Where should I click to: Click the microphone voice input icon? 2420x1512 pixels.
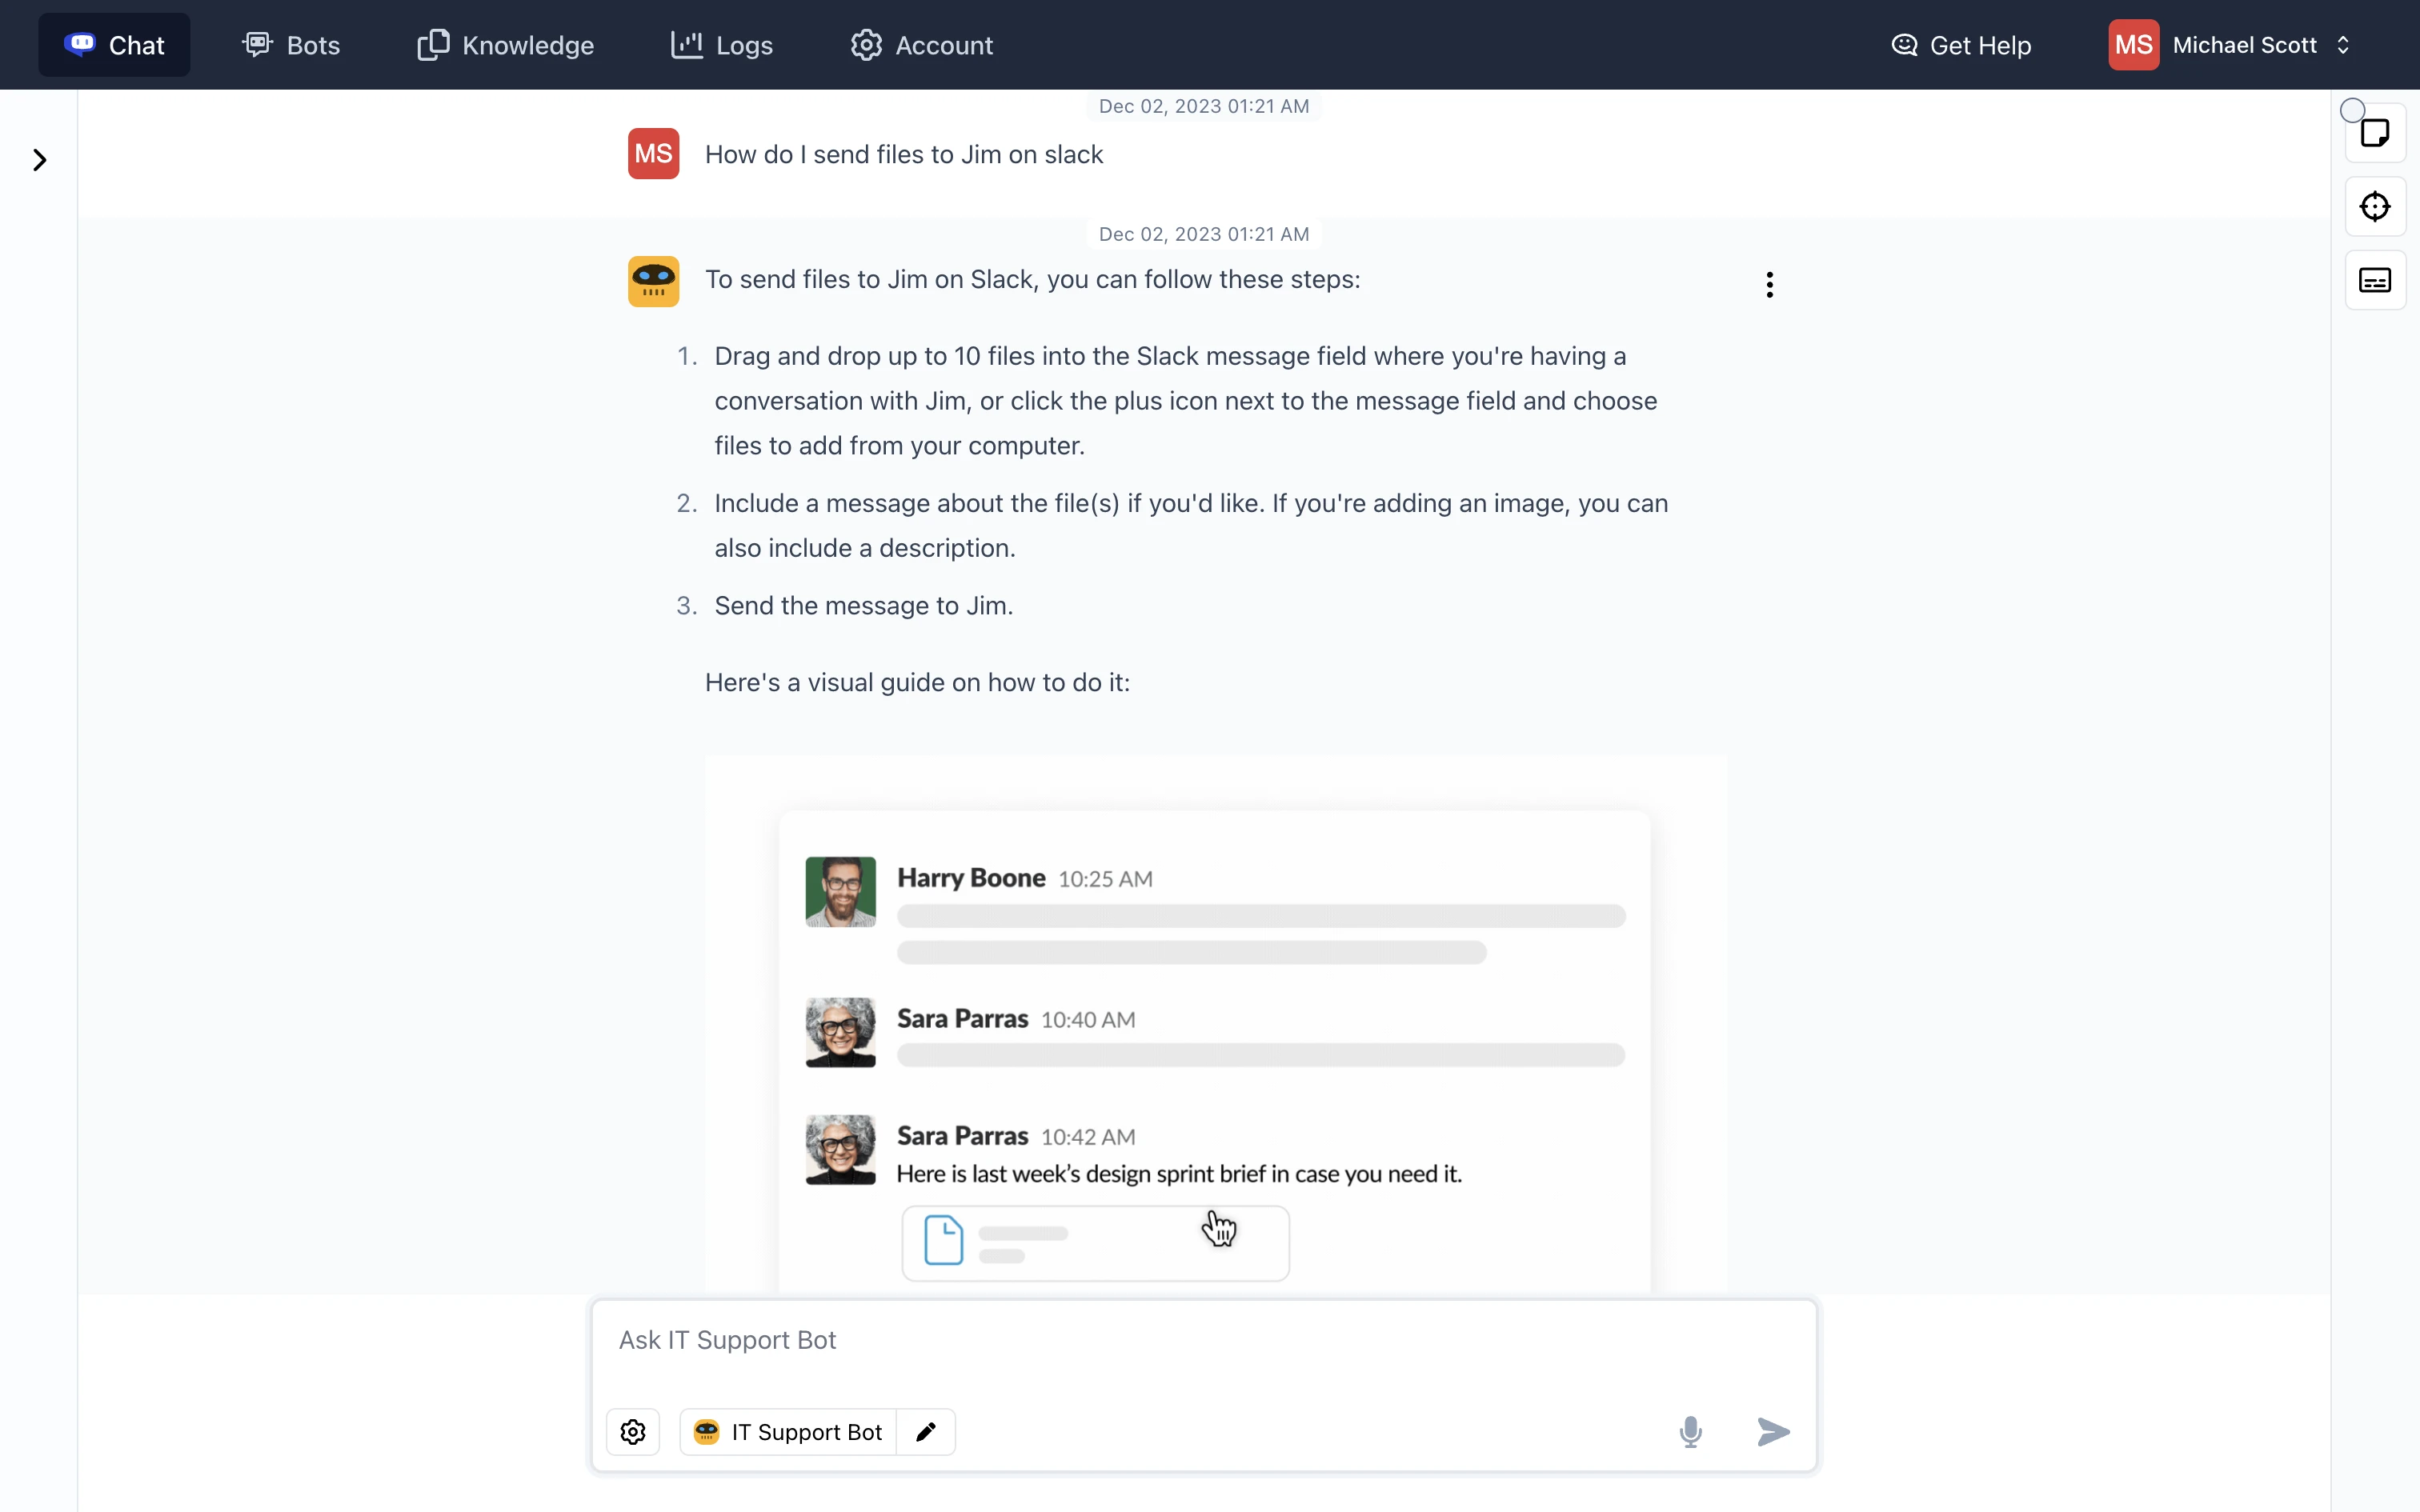tap(1690, 1431)
